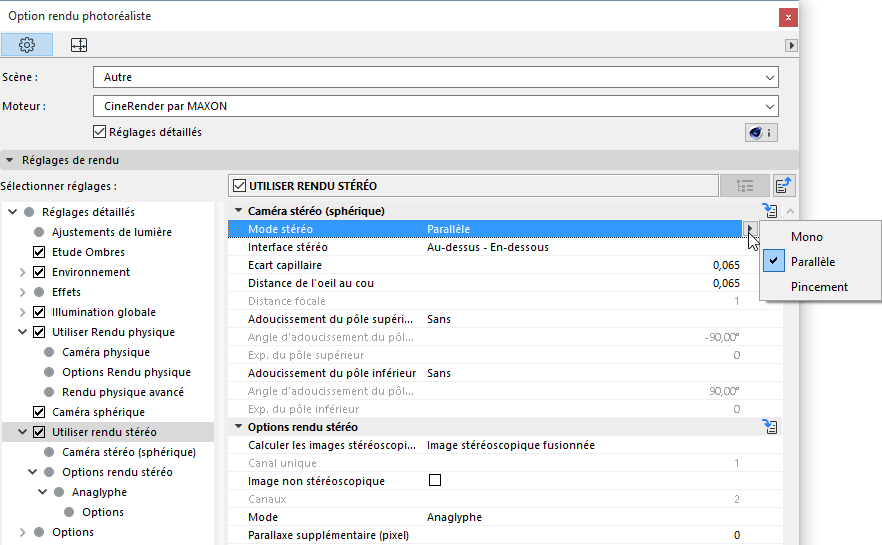Toggle Illumination globale checkbox

coord(39,312)
